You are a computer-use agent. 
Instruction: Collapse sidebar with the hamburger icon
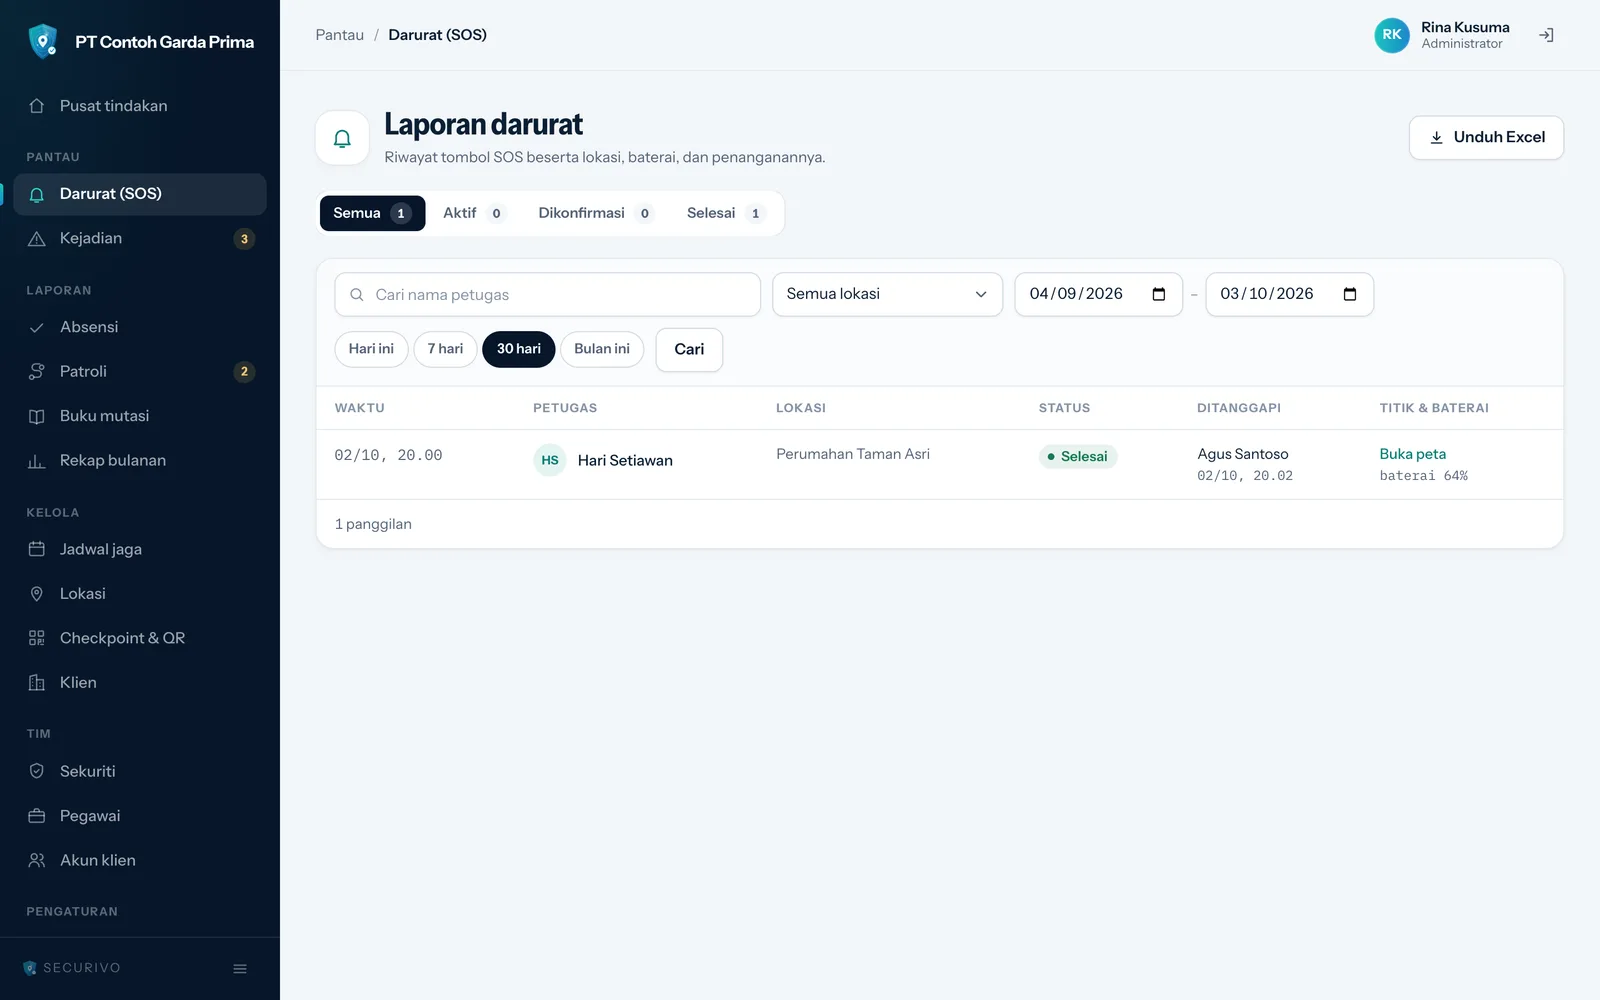point(240,968)
